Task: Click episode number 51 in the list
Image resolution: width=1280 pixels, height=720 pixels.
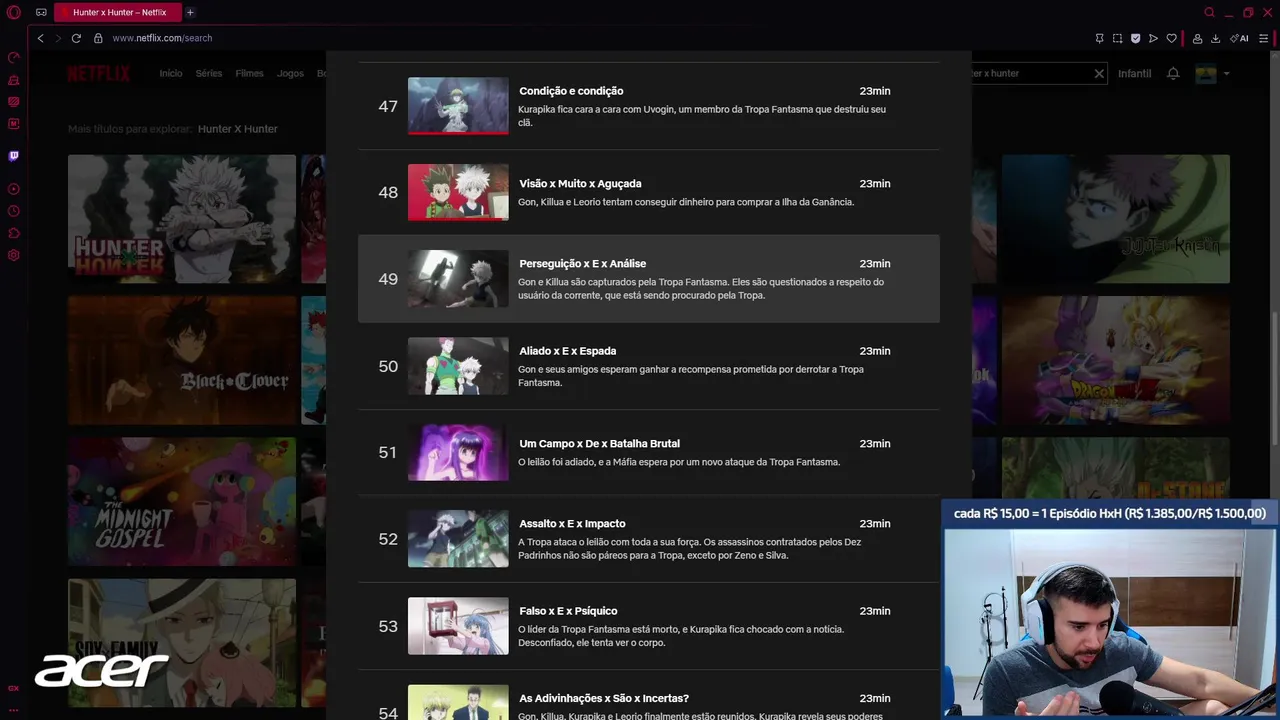Action: [388, 452]
